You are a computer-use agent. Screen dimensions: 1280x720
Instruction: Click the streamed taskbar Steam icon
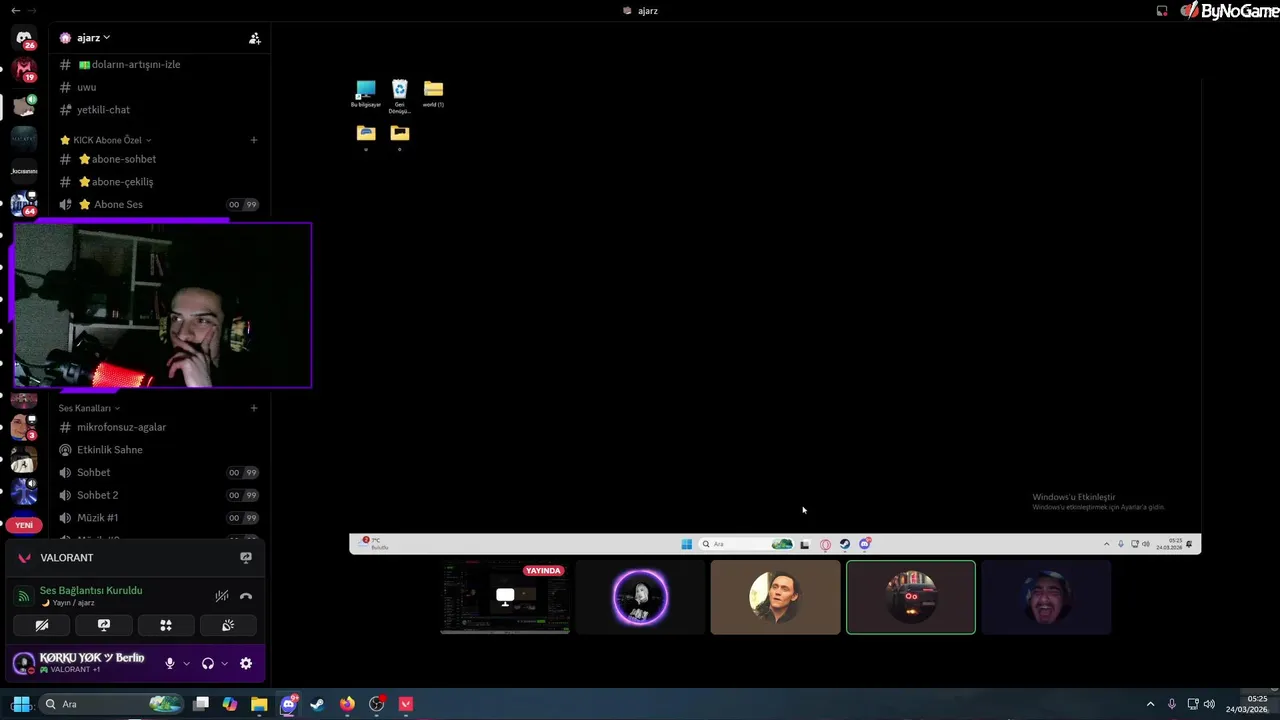(845, 544)
